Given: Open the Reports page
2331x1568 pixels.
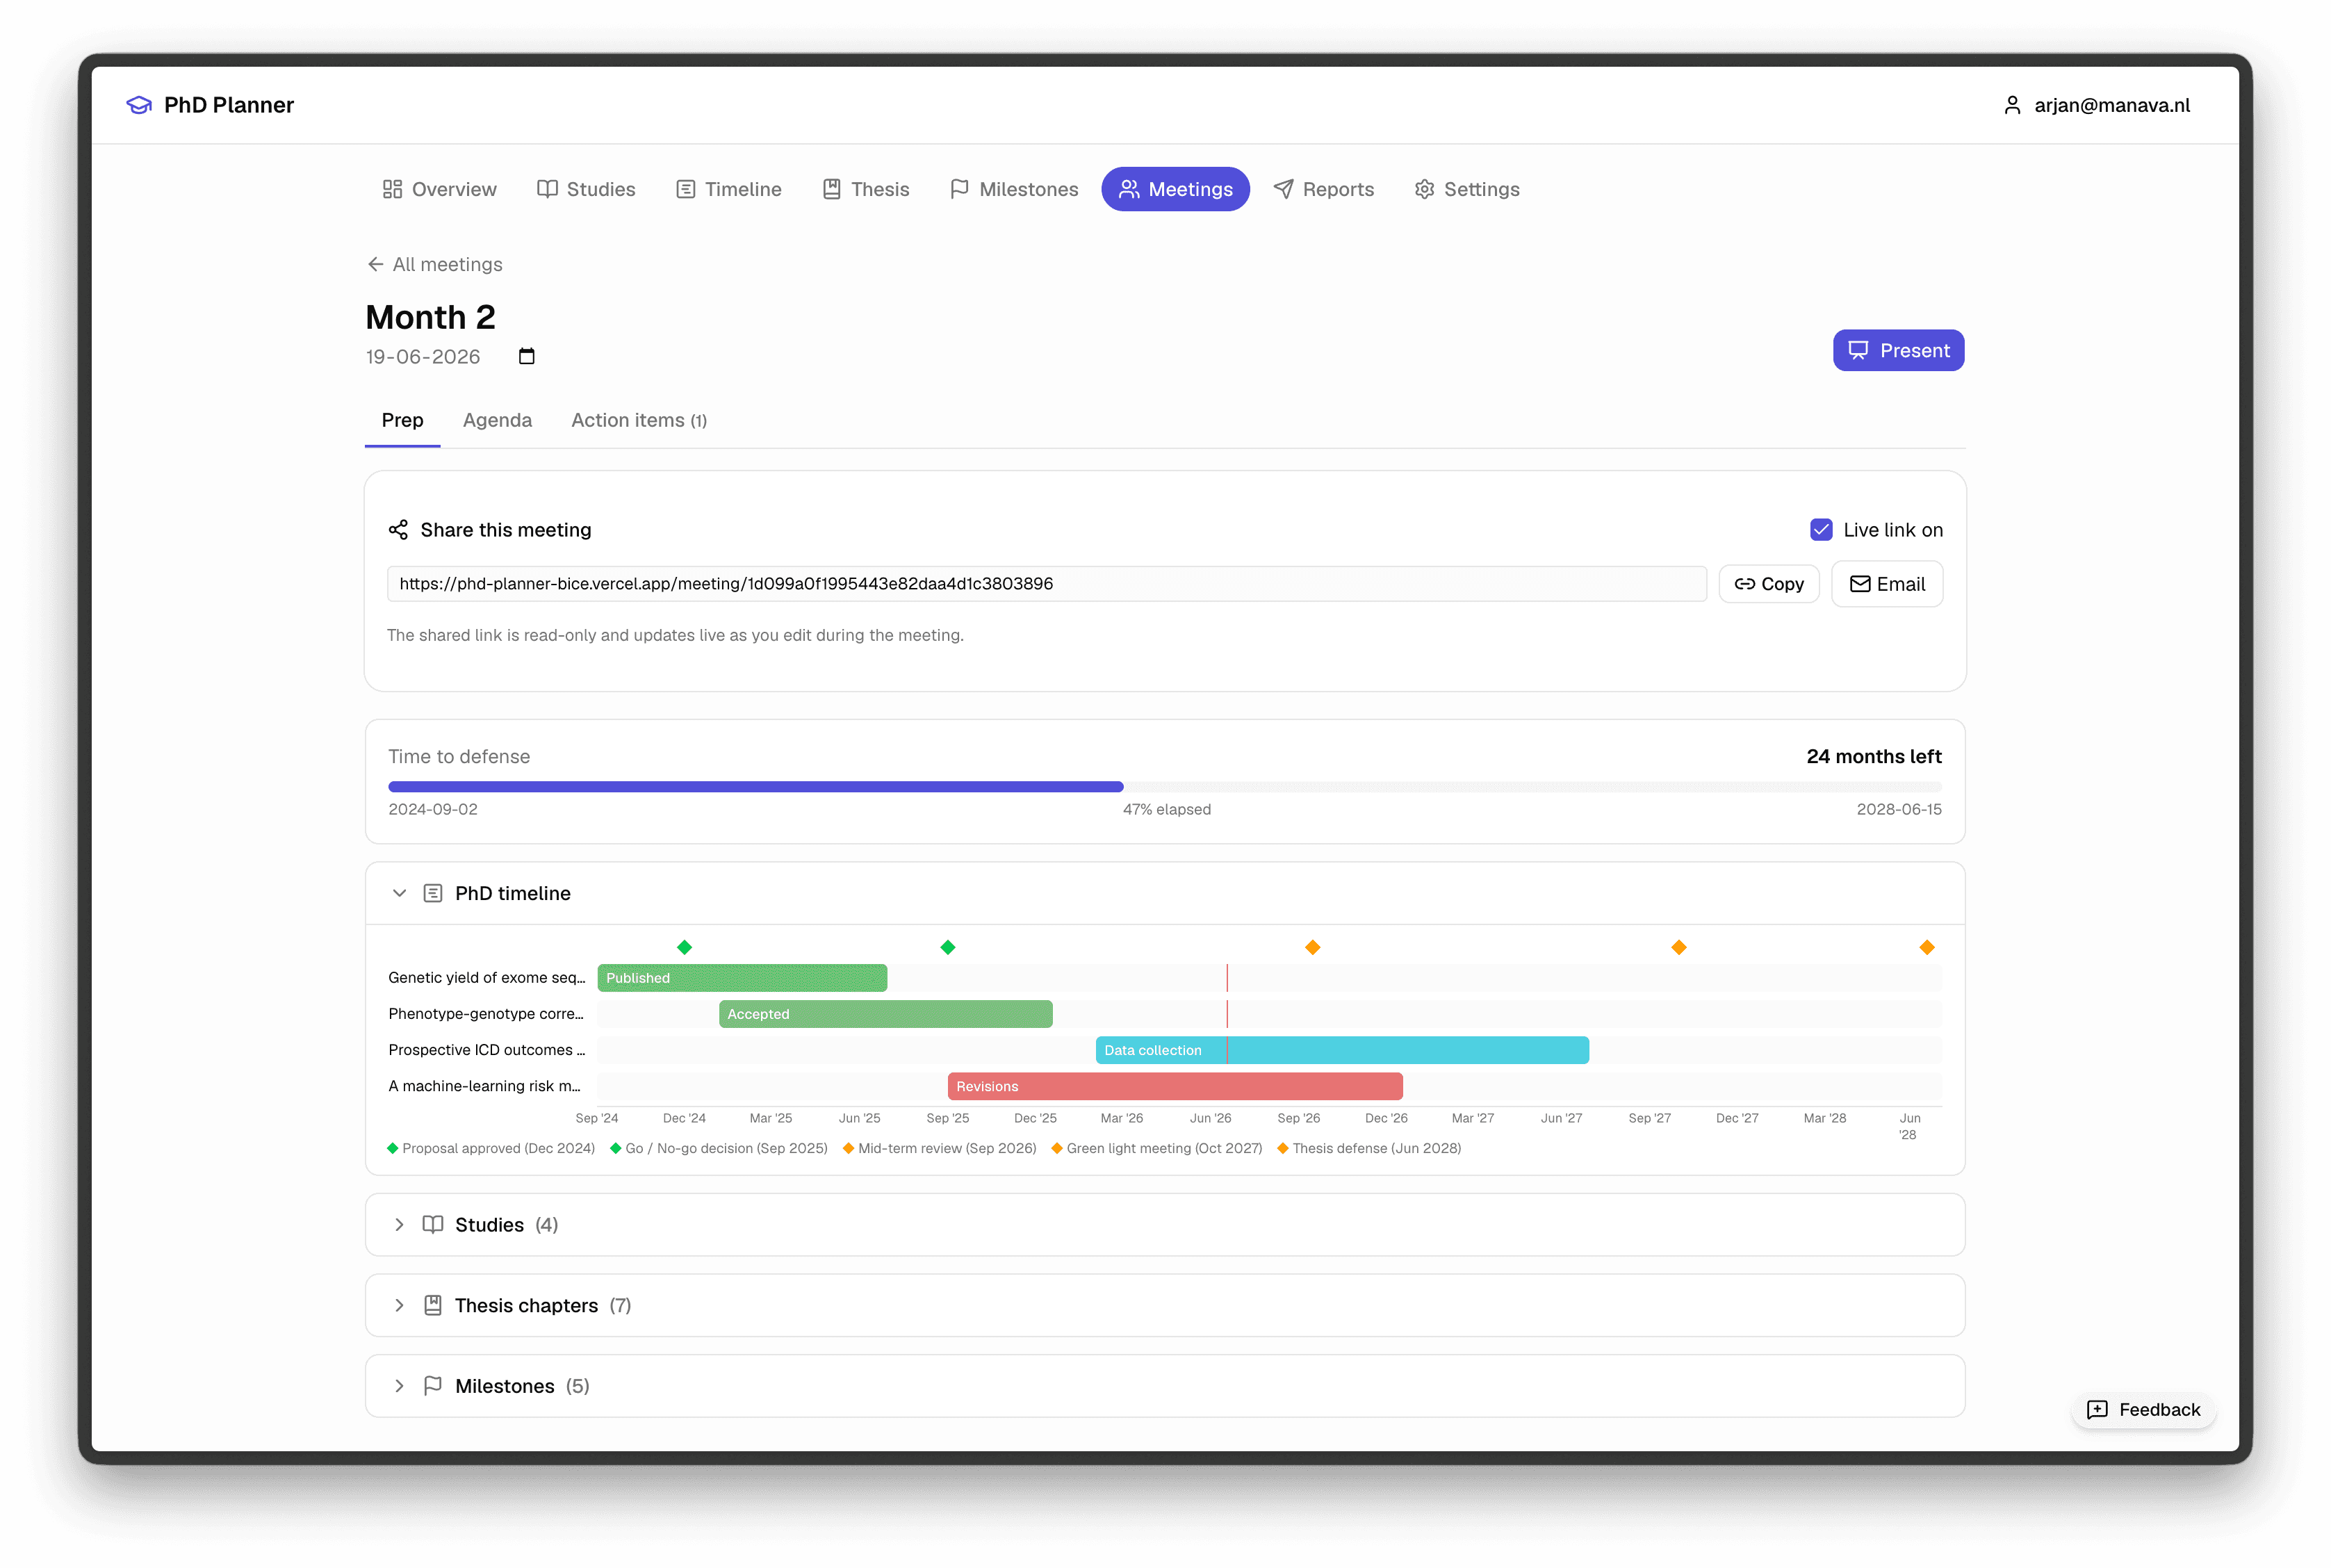Looking at the screenshot, I should point(1323,189).
